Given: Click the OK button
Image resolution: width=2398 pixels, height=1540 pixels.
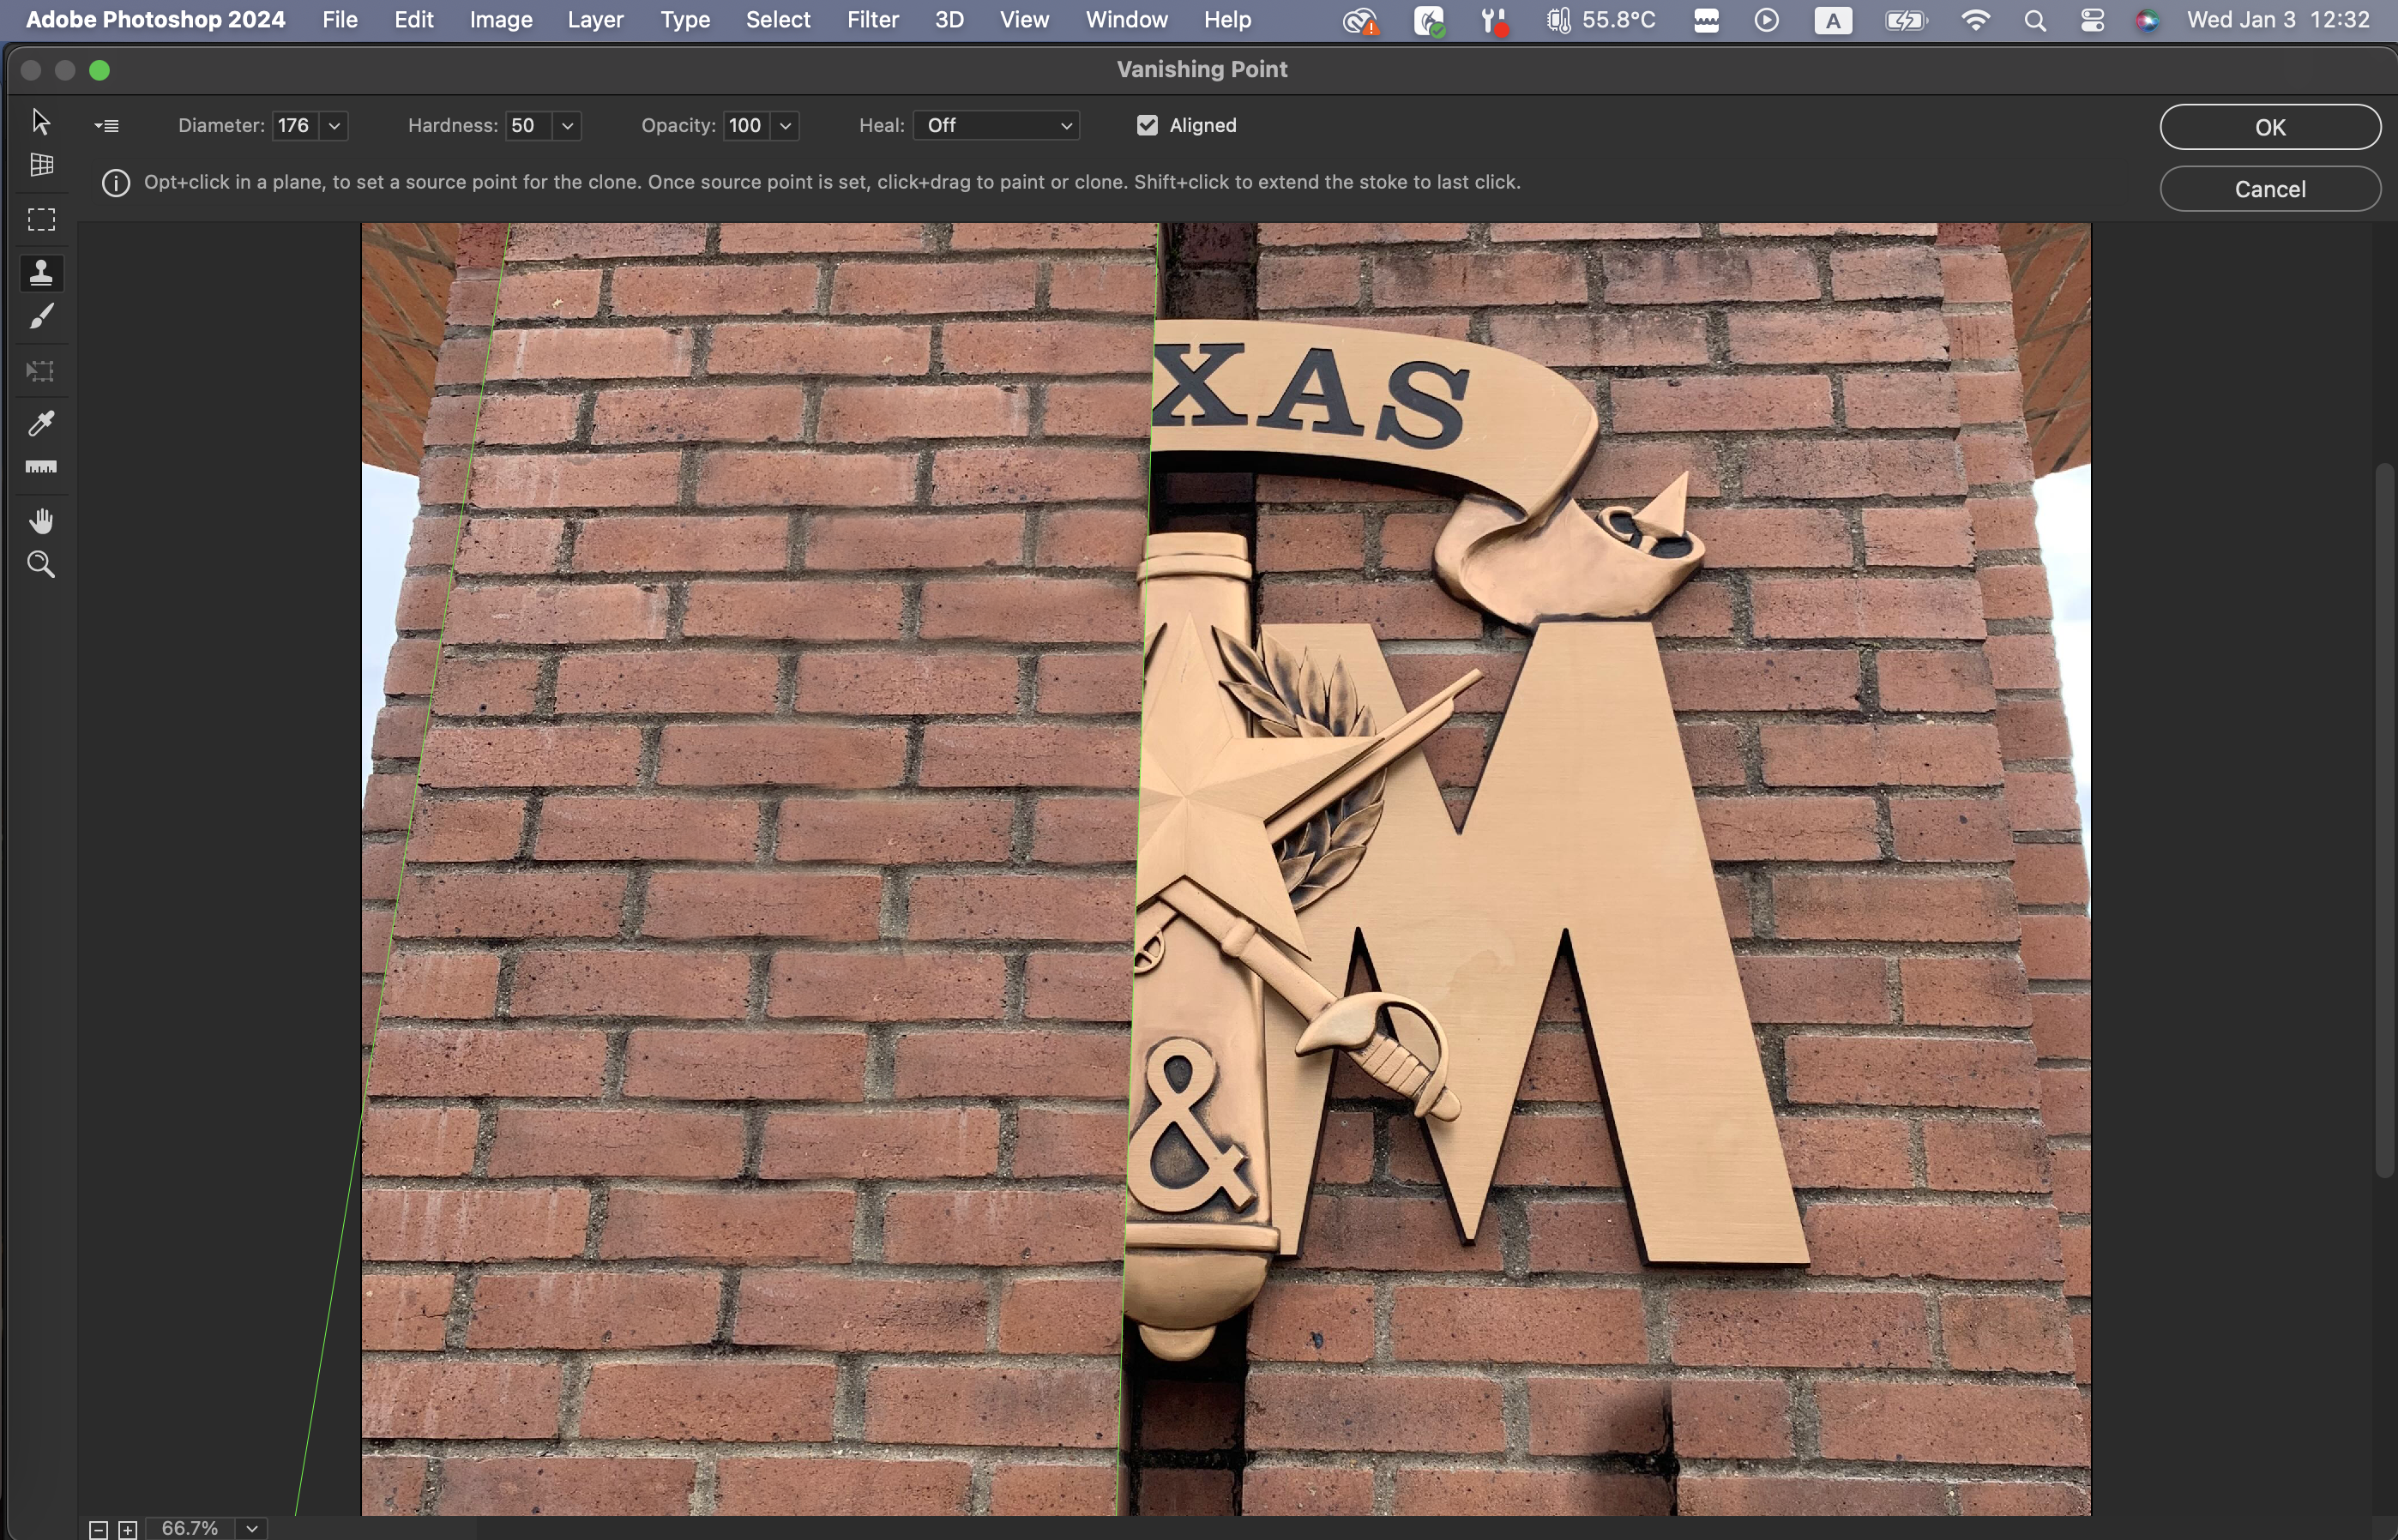Looking at the screenshot, I should tap(2269, 127).
